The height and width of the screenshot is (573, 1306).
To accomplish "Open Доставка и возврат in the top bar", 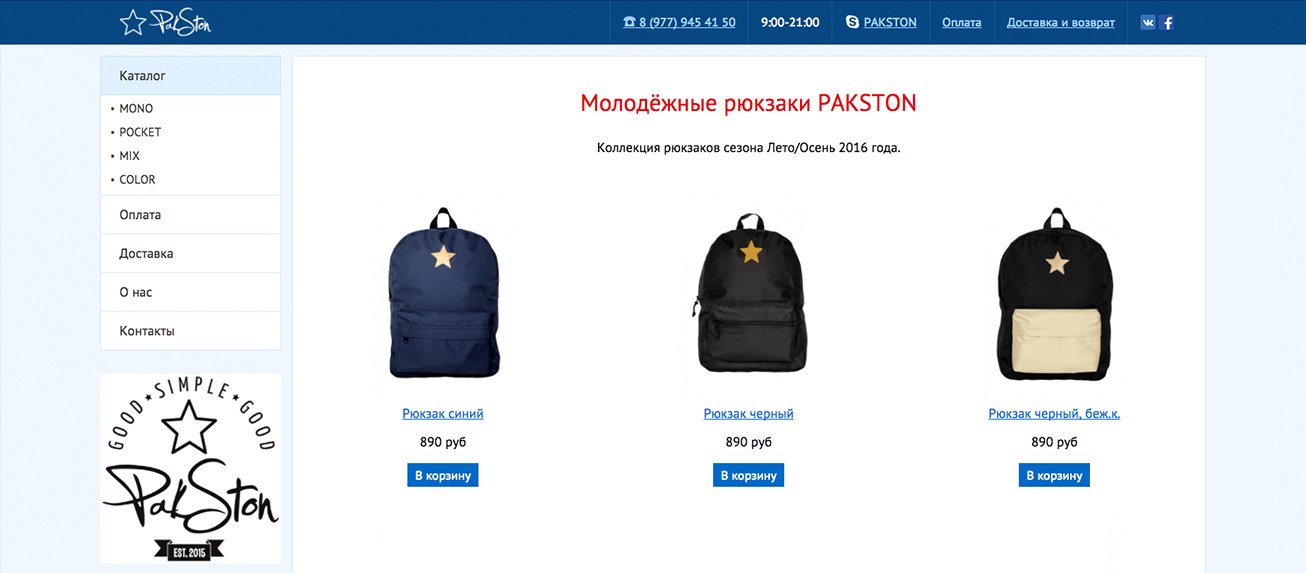I will click(1060, 22).
